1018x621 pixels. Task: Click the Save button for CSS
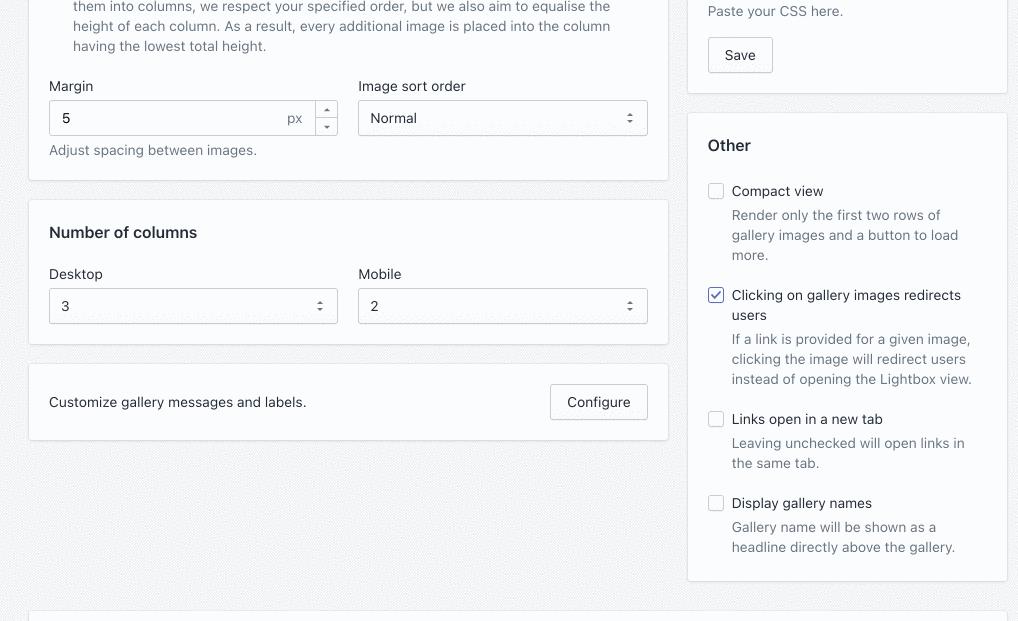[740, 55]
